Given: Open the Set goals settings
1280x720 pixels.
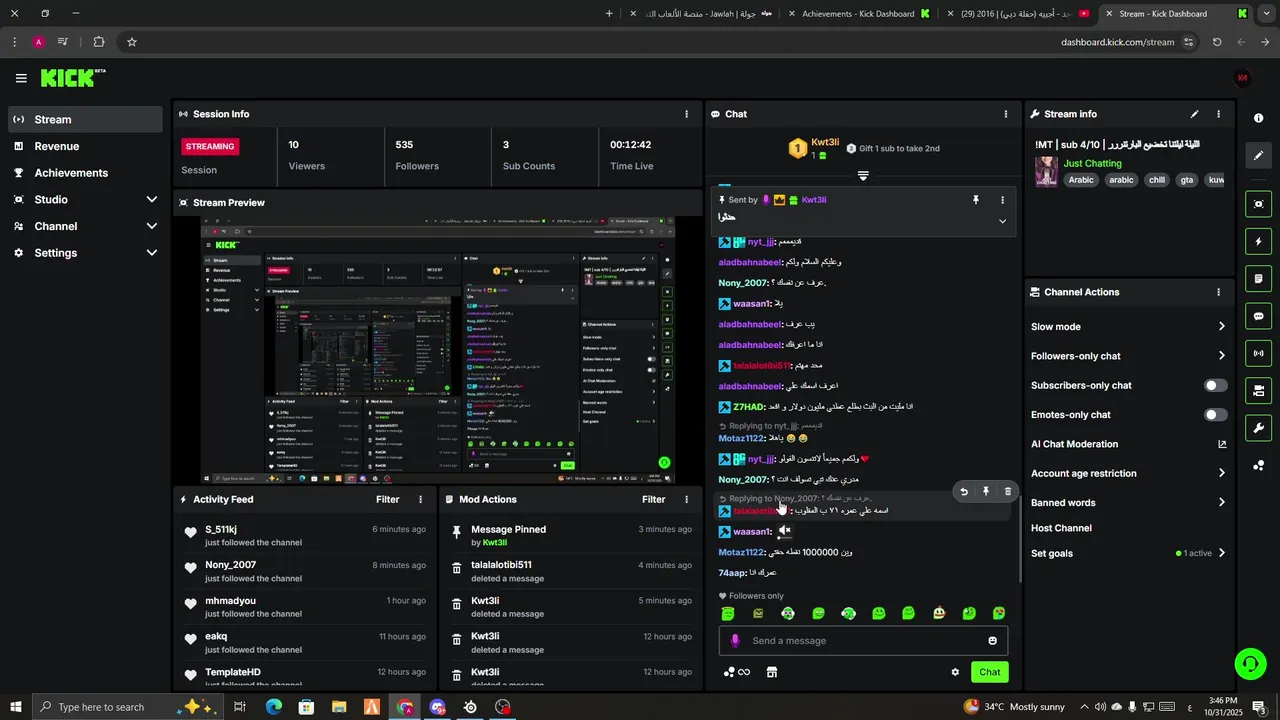Looking at the screenshot, I should tap(1128, 553).
